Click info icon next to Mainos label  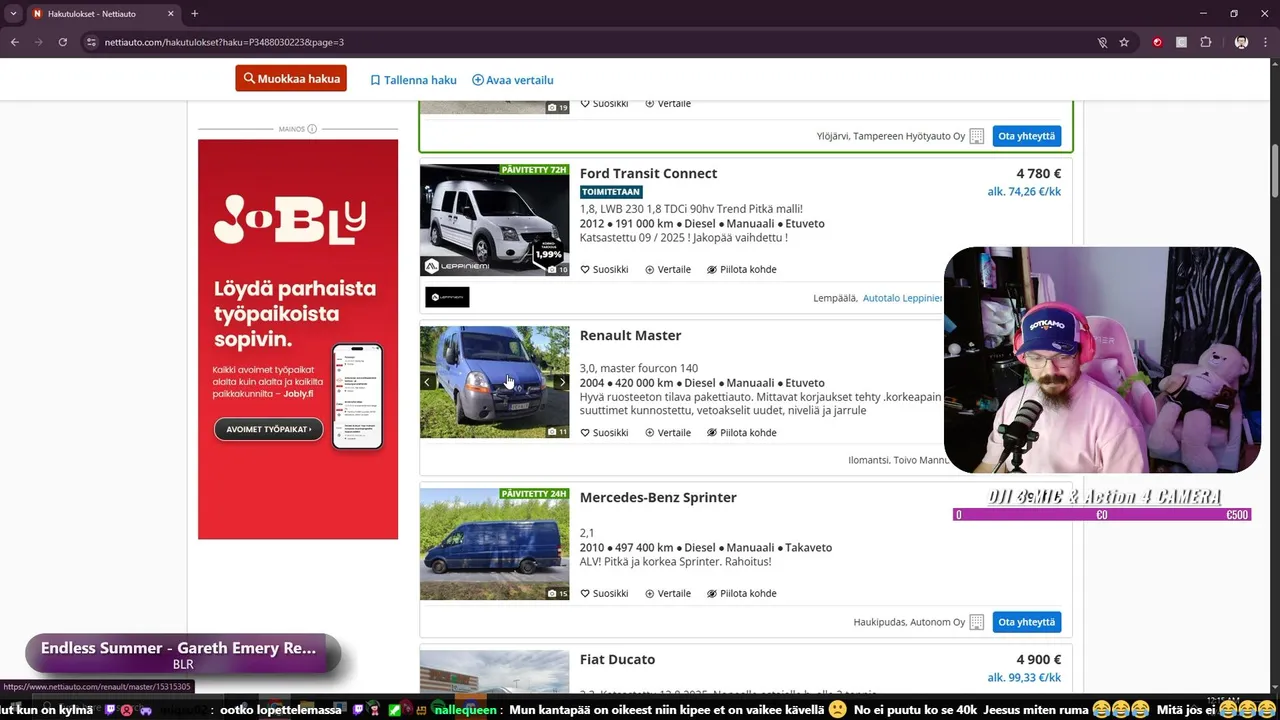coord(312,129)
